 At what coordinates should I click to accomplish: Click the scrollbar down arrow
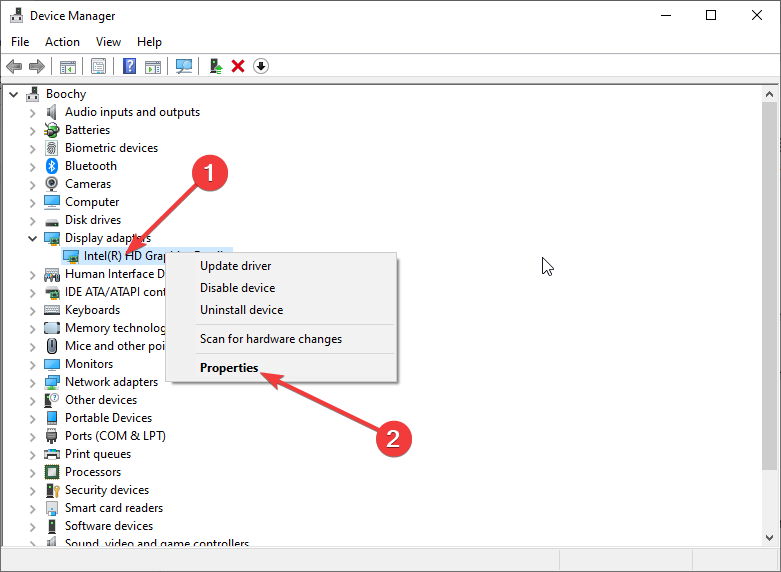point(769,538)
